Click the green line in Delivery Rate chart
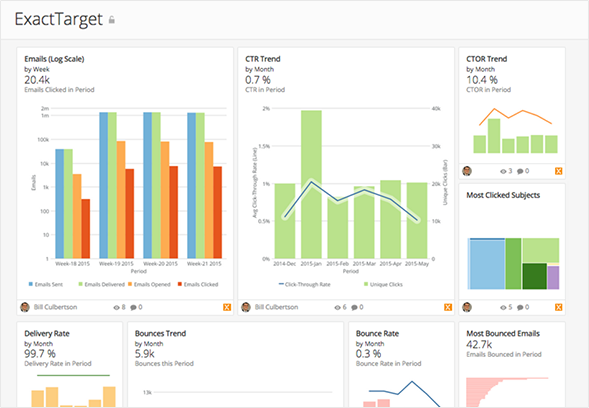Screen dimensions: 589x408 (73, 375)
